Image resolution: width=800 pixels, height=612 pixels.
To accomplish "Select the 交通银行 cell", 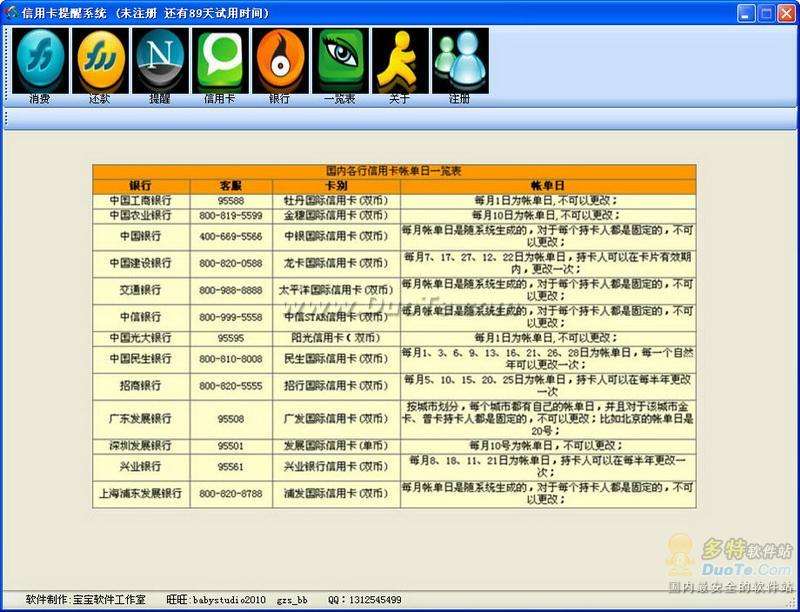I will (141, 291).
